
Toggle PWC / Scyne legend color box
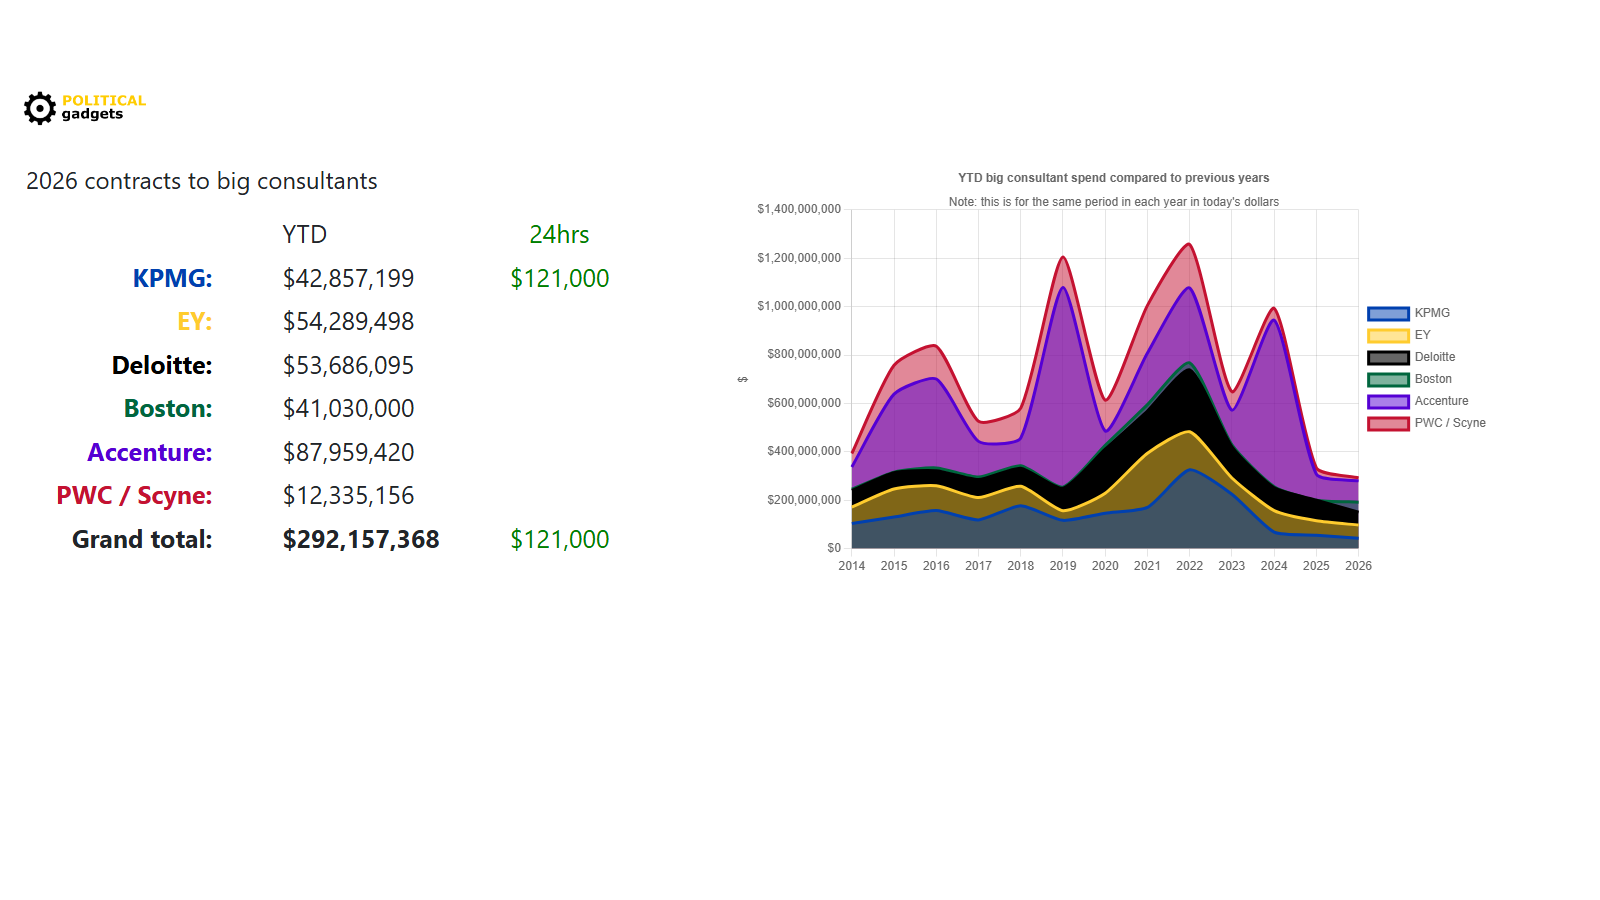[1388, 424]
